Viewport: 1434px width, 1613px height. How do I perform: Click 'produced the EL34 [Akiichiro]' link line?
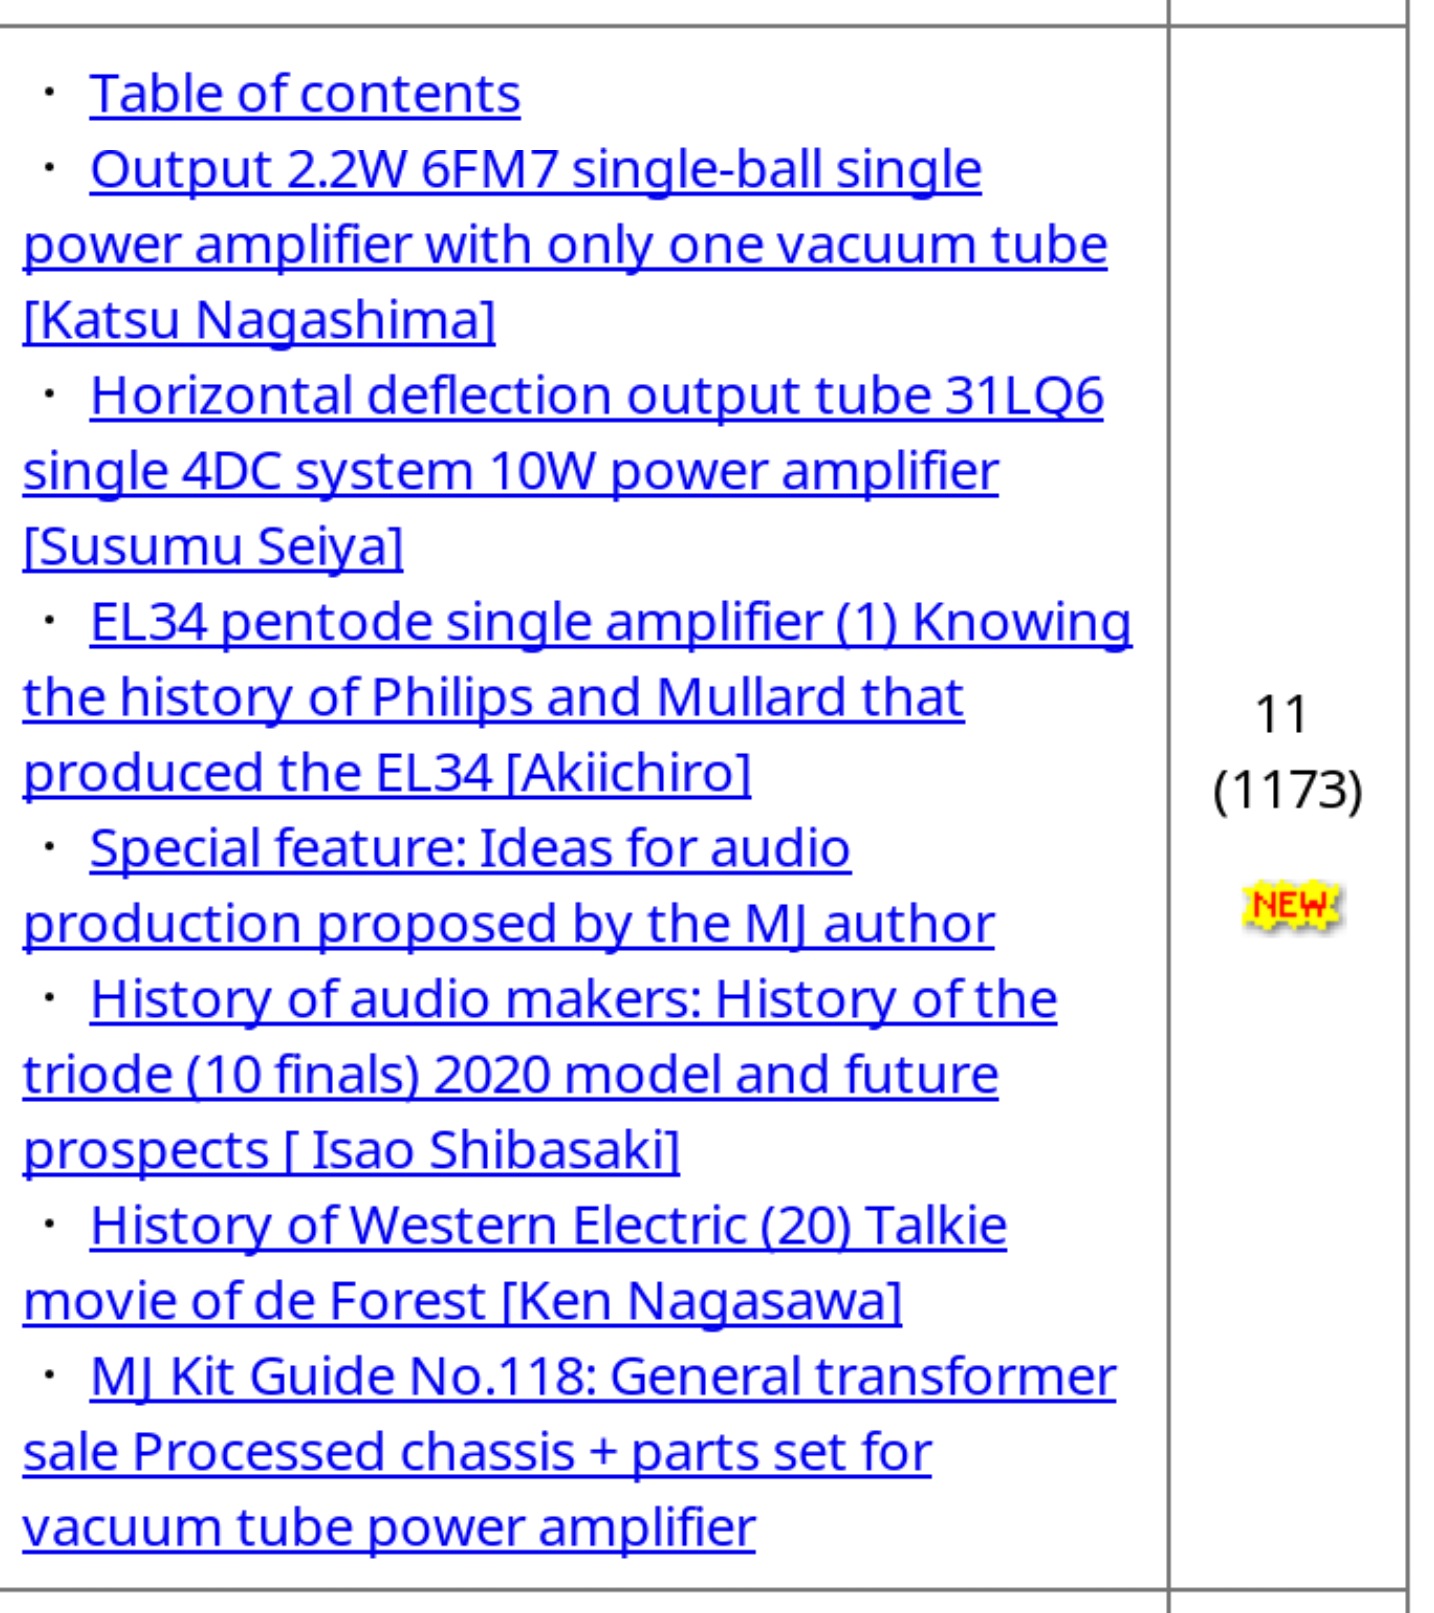pyautogui.click(x=387, y=773)
